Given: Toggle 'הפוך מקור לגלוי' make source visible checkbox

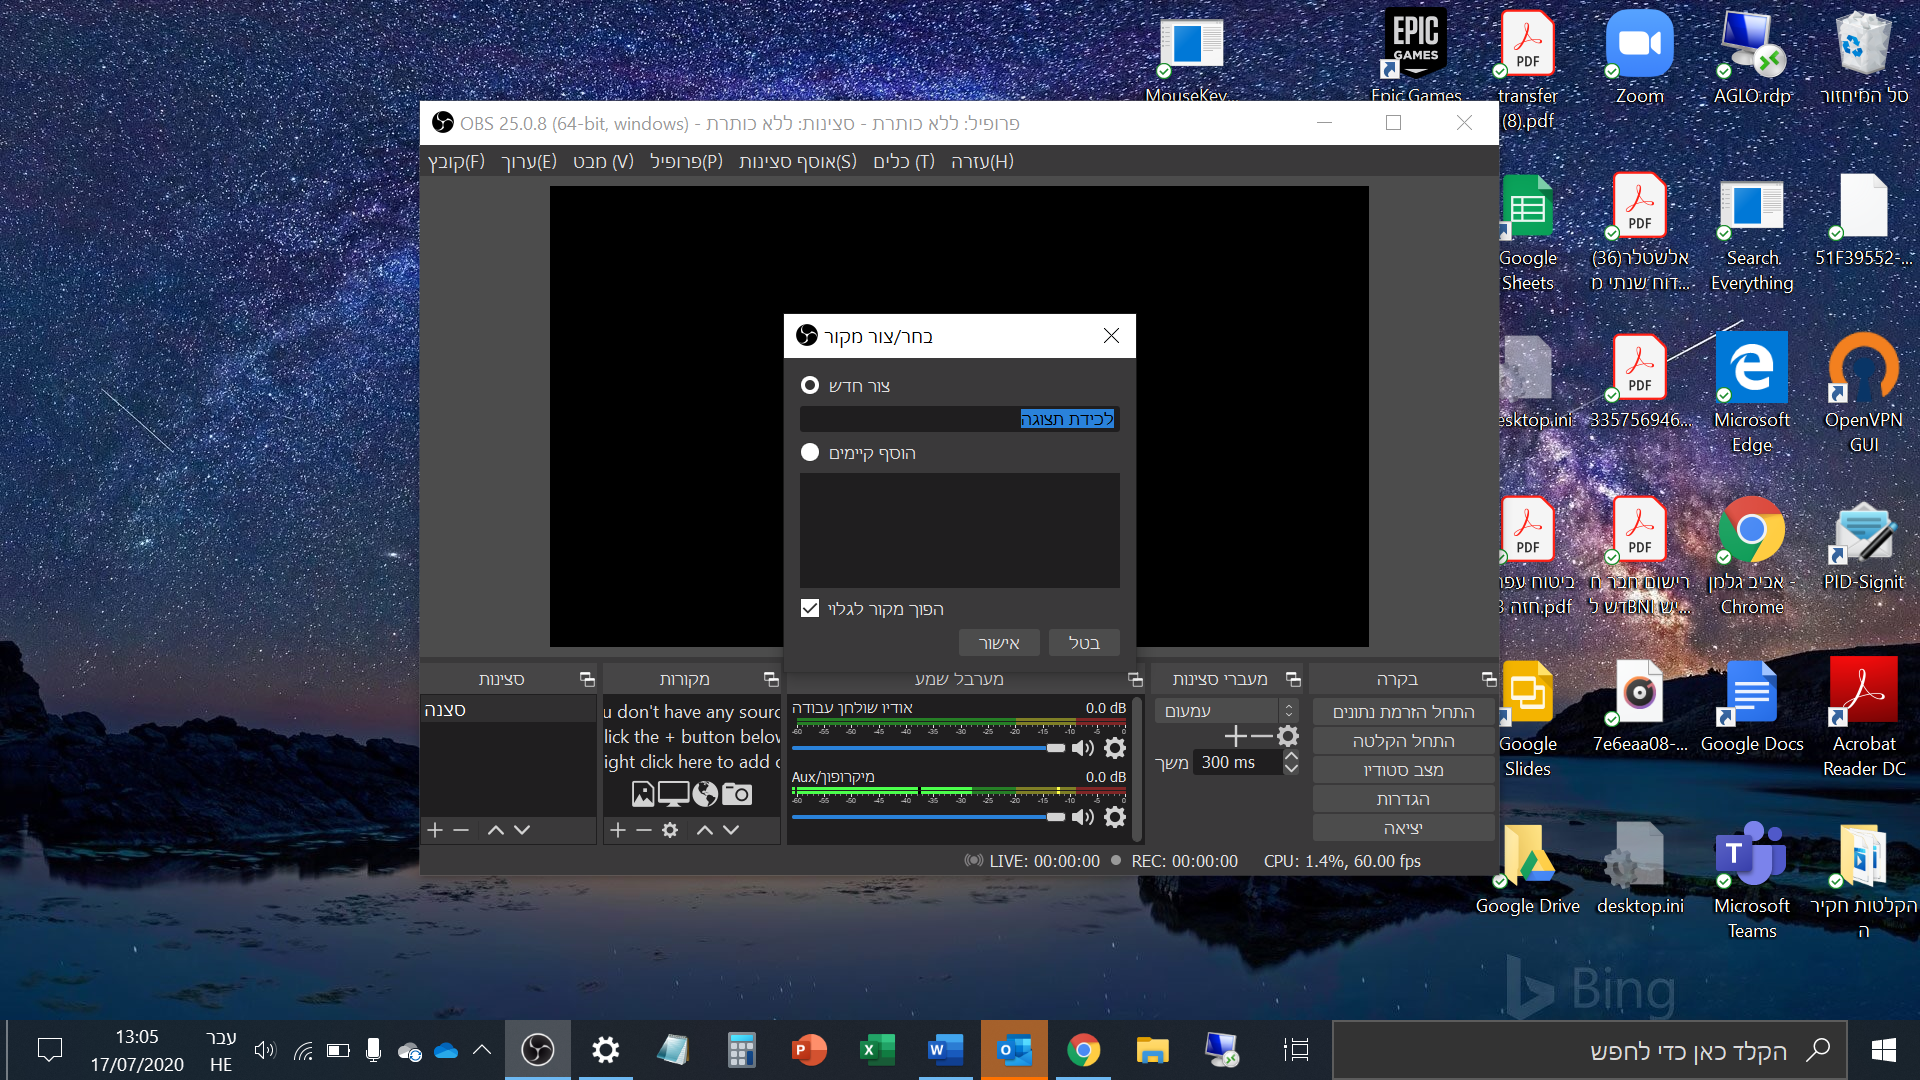Looking at the screenshot, I should click(x=810, y=608).
